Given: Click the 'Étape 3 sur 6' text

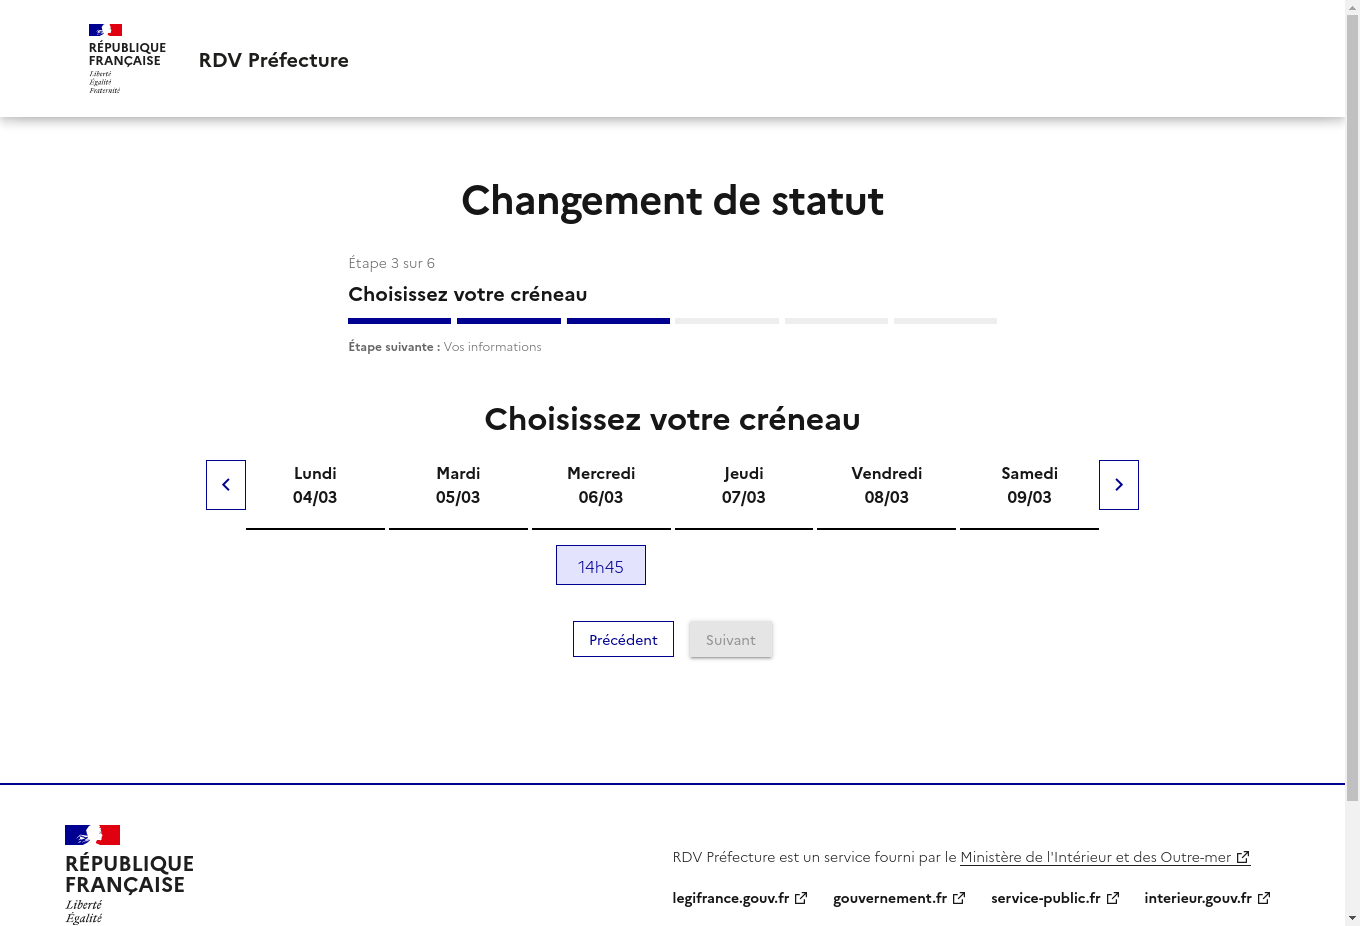Looking at the screenshot, I should point(391,263).
